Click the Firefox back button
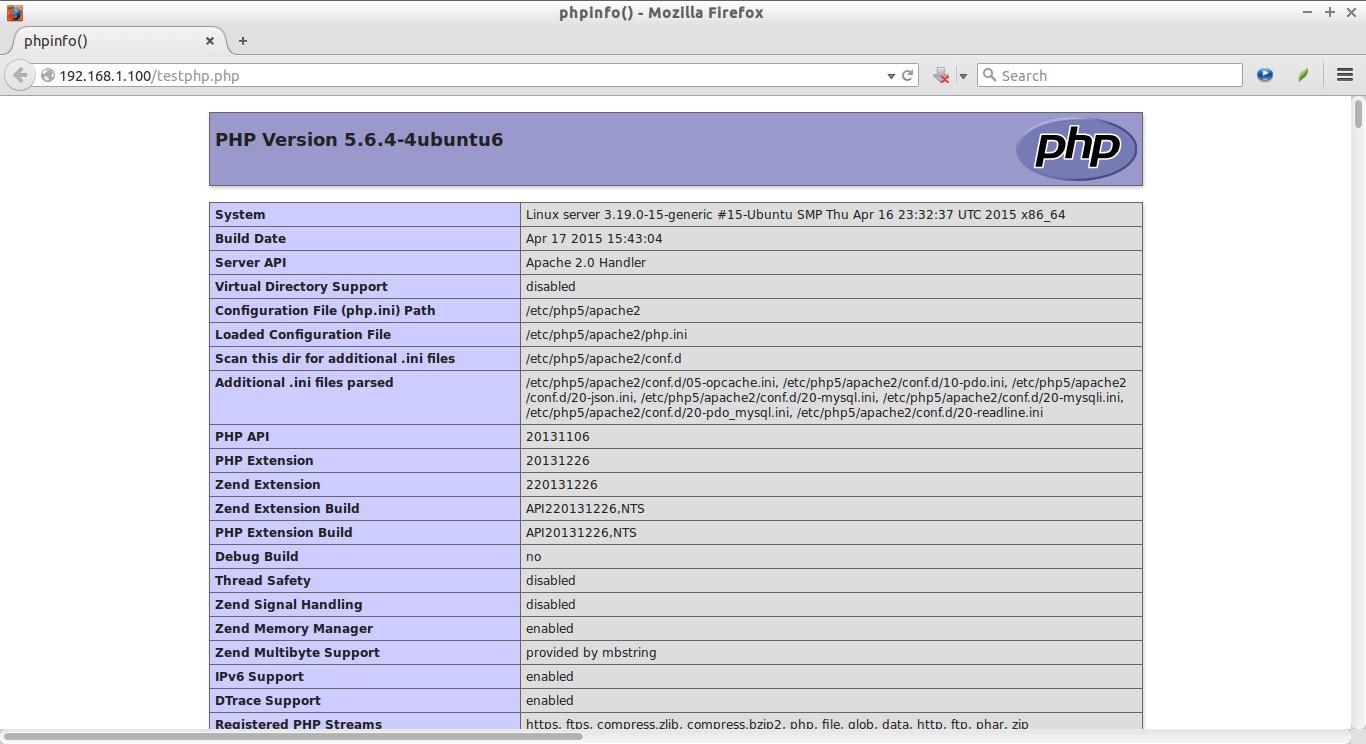The image size is (1366, 744). 19,75
